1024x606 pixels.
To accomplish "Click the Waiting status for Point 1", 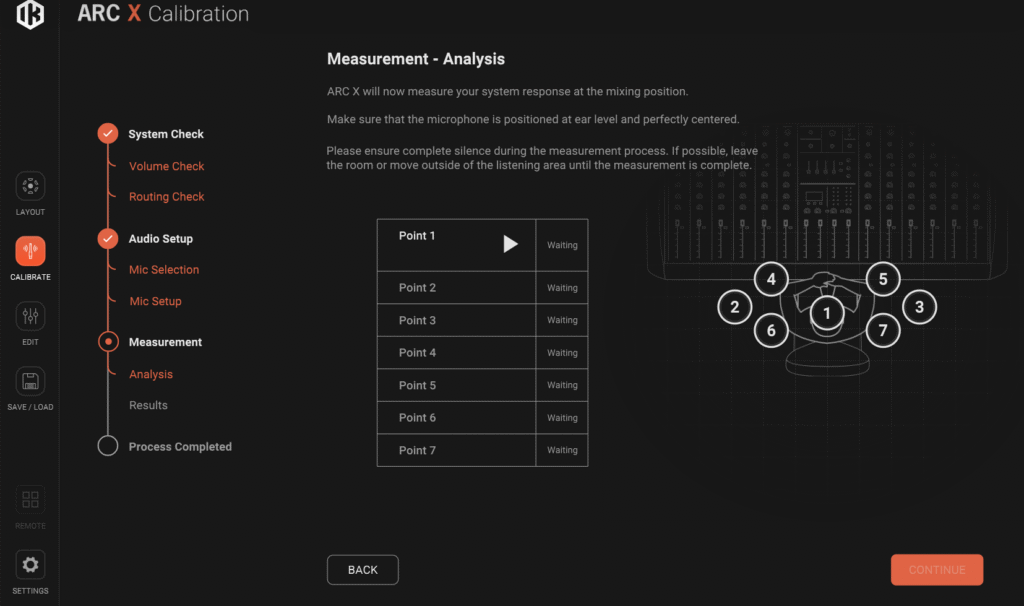I will 562,245.
